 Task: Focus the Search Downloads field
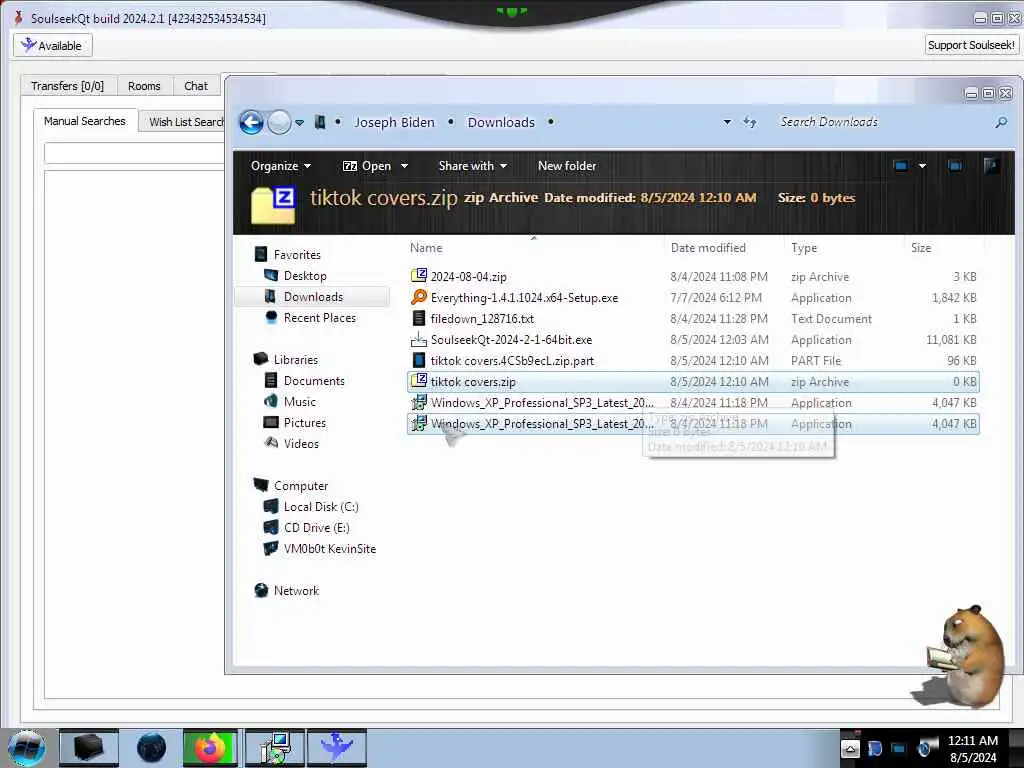pyautogui.click(x=882, y=122)
